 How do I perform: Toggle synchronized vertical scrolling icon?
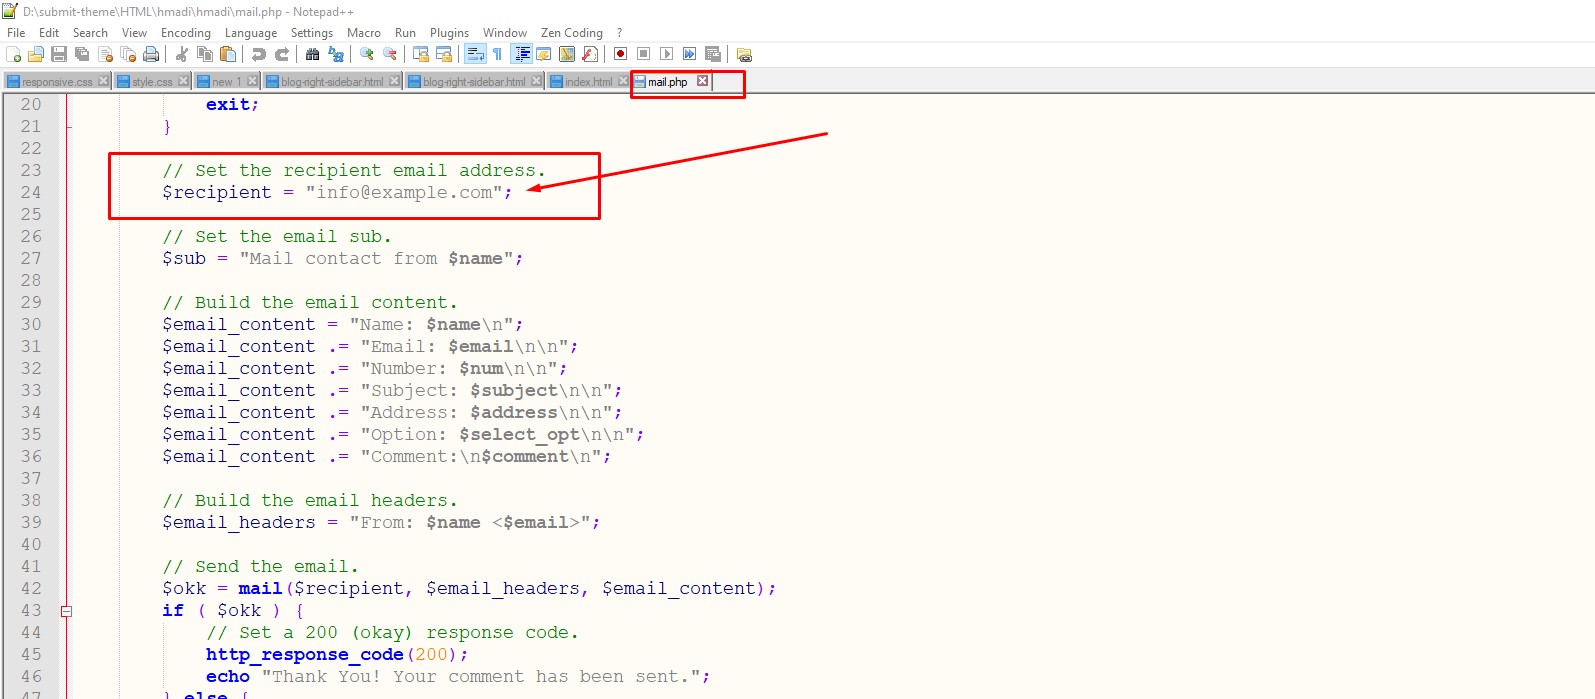(x=420, y=54)
